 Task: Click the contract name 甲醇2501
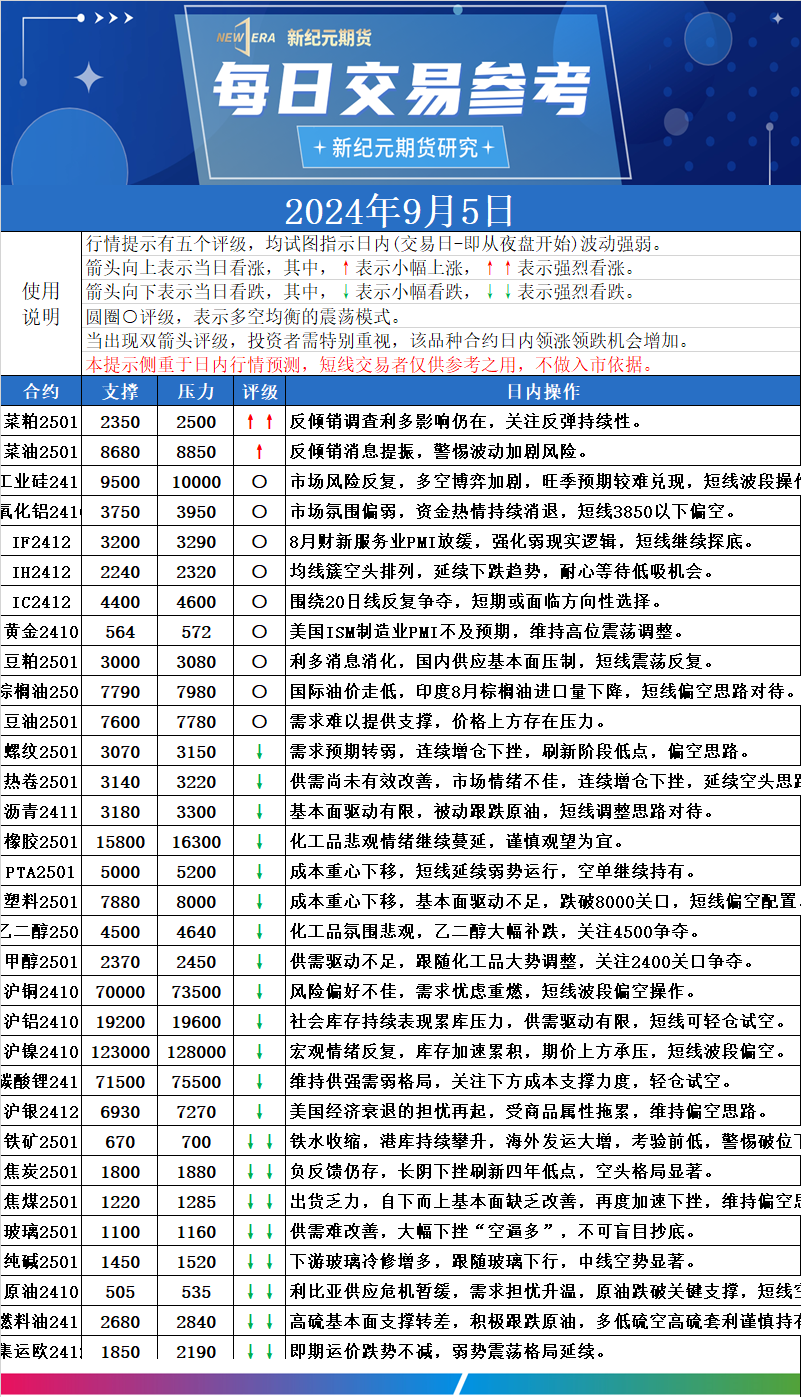click(x=41, y=962)
